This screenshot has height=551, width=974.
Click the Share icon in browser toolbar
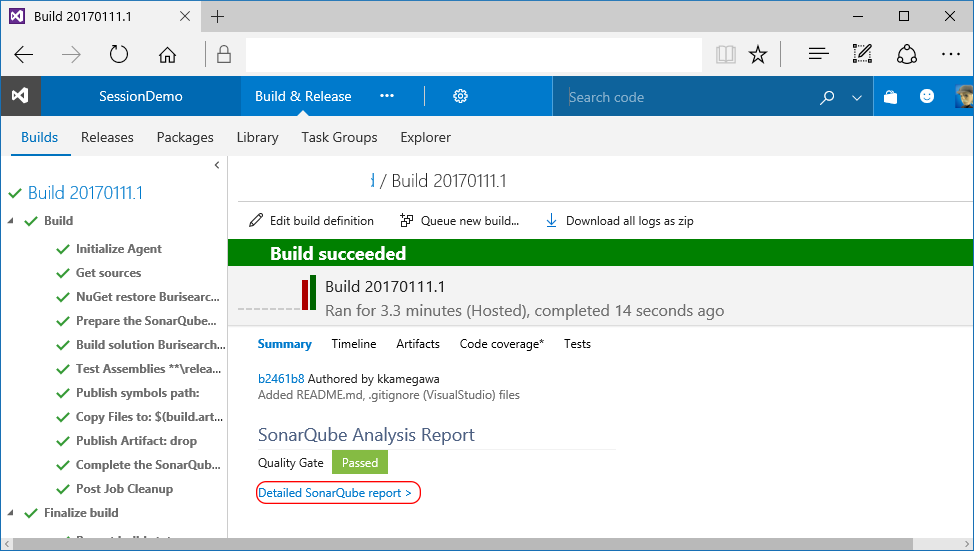[907, 54]
